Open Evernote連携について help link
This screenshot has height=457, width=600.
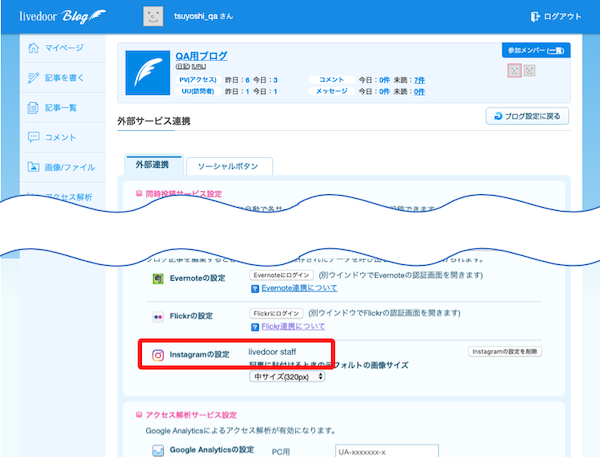tap(299, 288)
